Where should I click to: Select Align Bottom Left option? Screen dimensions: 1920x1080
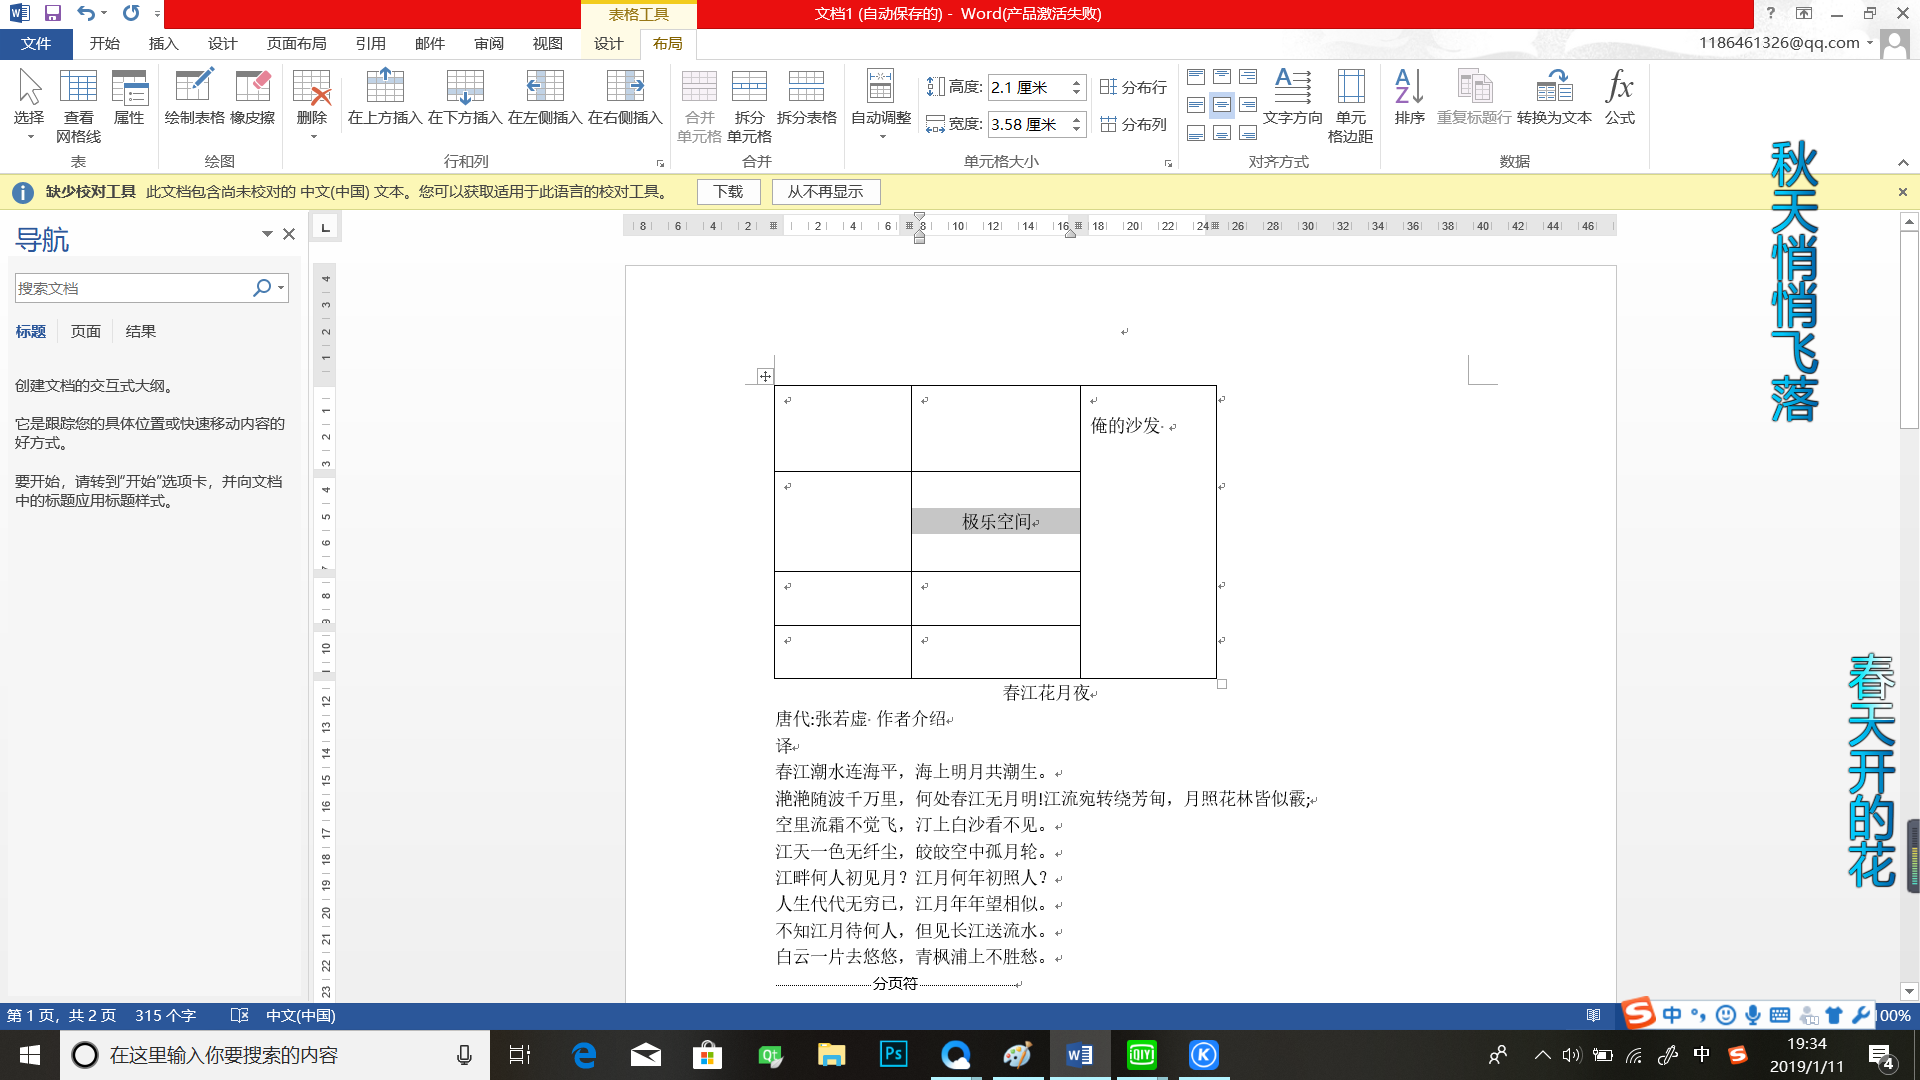point(1196,133)
